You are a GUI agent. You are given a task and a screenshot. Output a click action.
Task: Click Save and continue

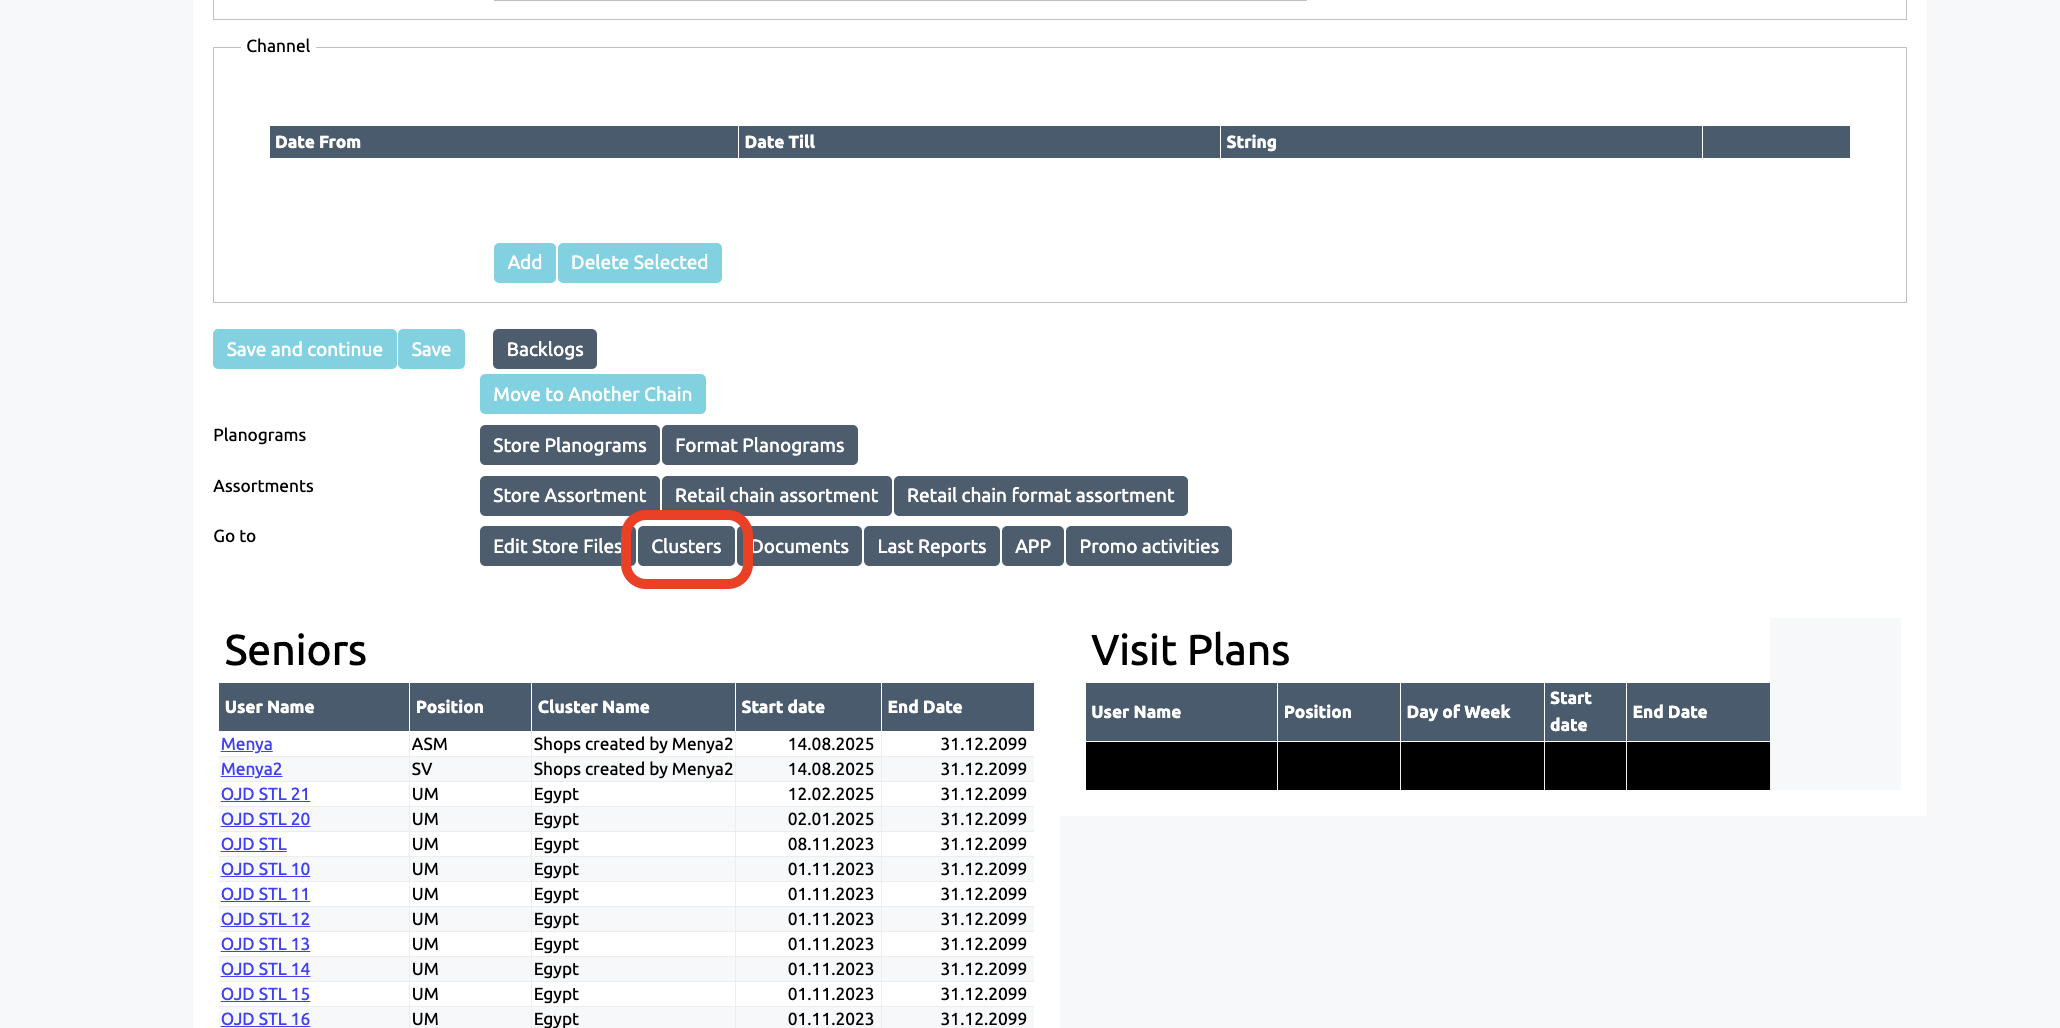click(304, 349)
